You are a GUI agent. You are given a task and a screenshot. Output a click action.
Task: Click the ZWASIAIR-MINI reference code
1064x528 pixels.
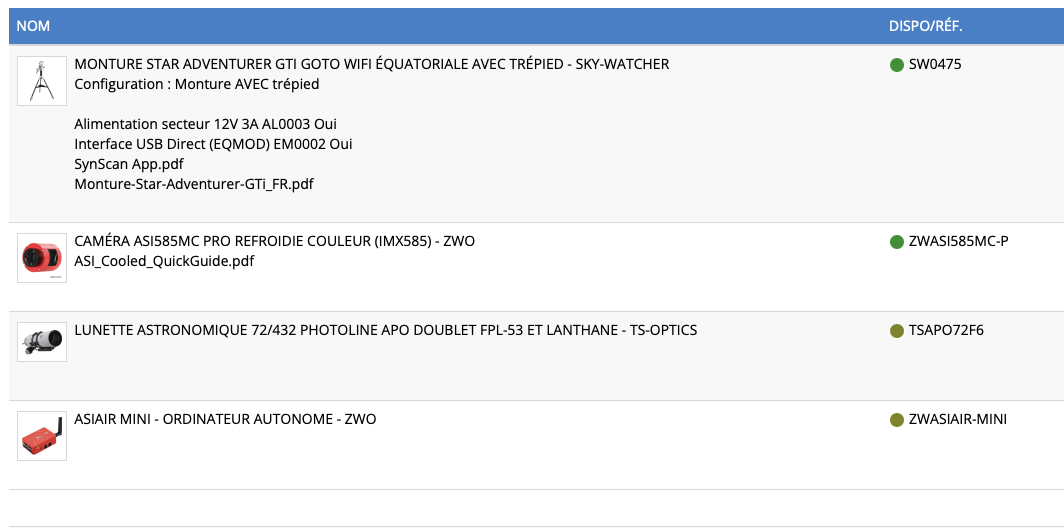pyautogui.click(x=957, y=420)
